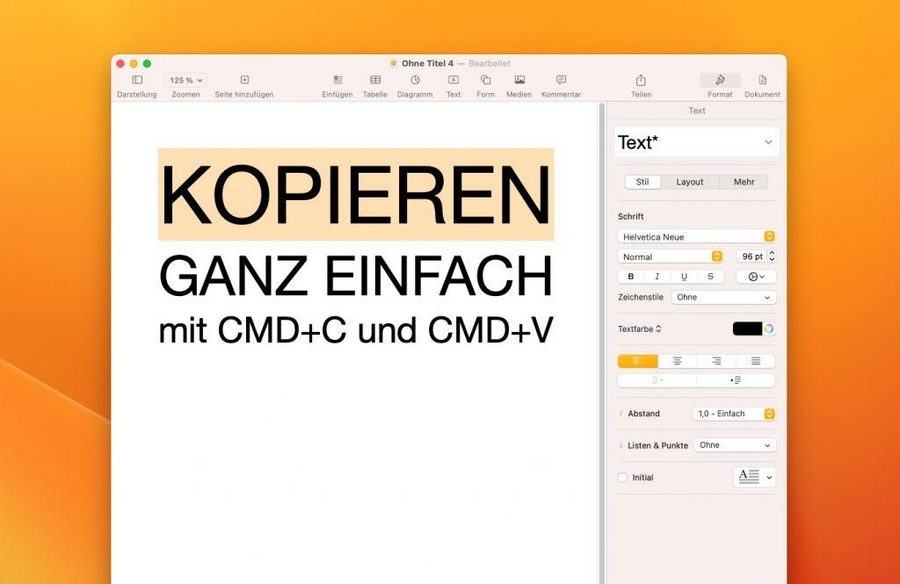The image size is (900, 584).
Task: Open the Zeichenstile dropdown
Action: pyautogui.click(x=723, y=298)
